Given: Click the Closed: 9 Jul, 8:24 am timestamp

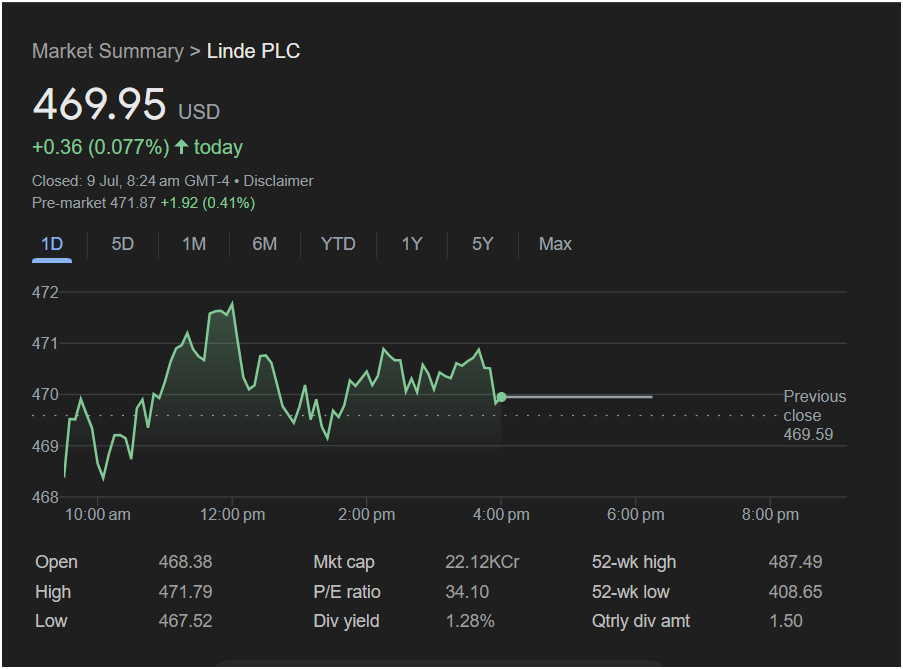Looking at the screenshot, I should 131,181.
